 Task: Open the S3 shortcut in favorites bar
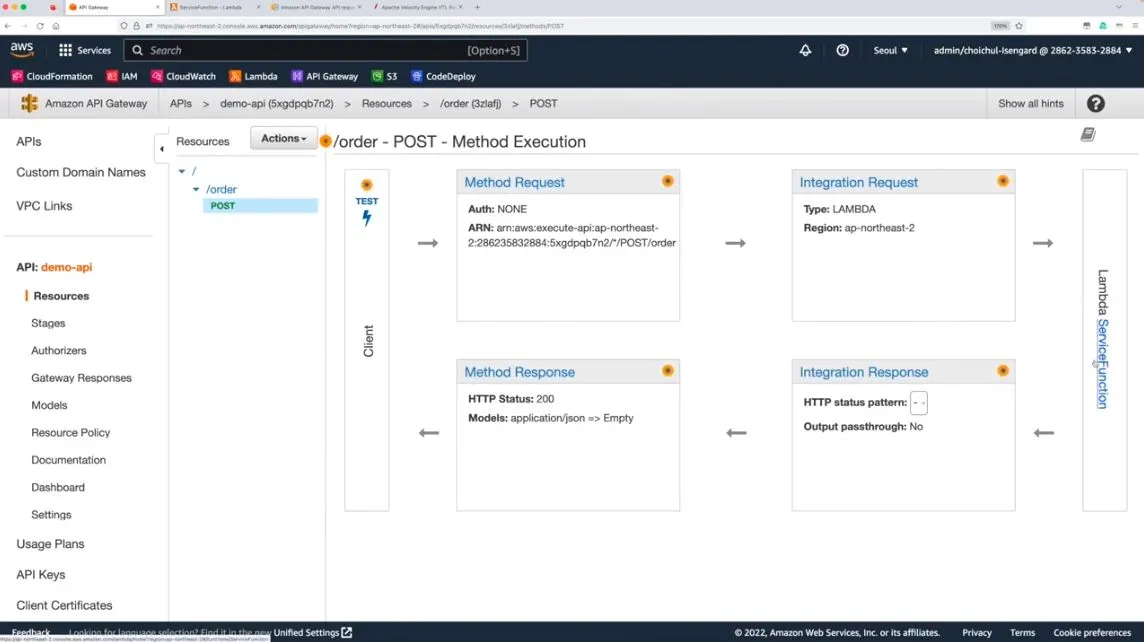385,76
